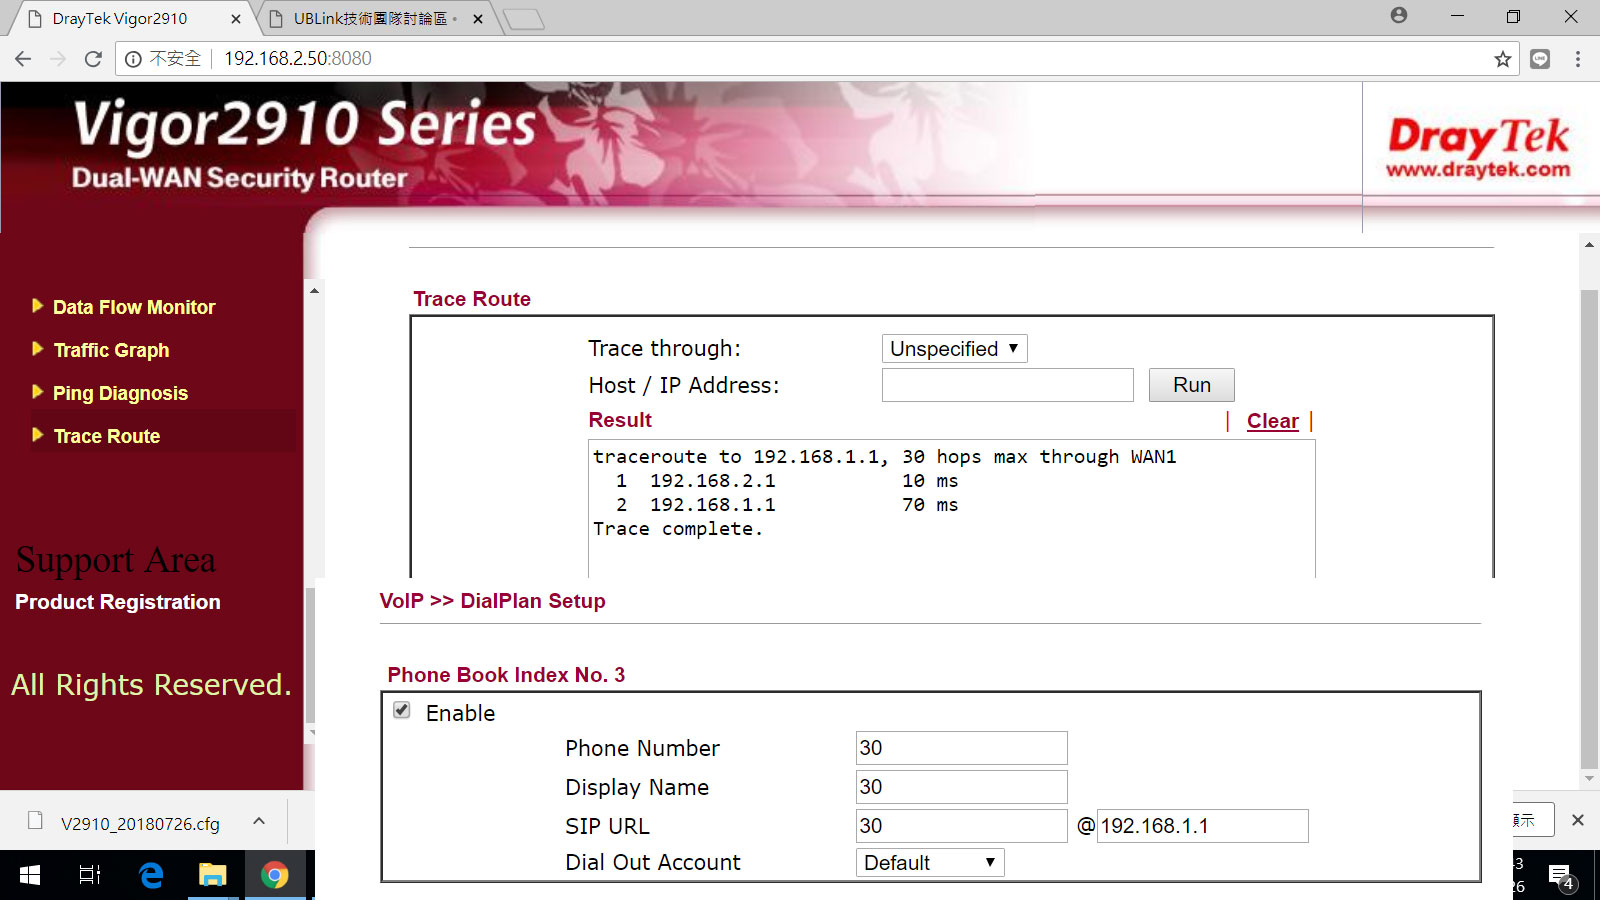Screen dimensions: 1600x900
Task: Close the downloads bar
Action: [x=1577, y=820]
